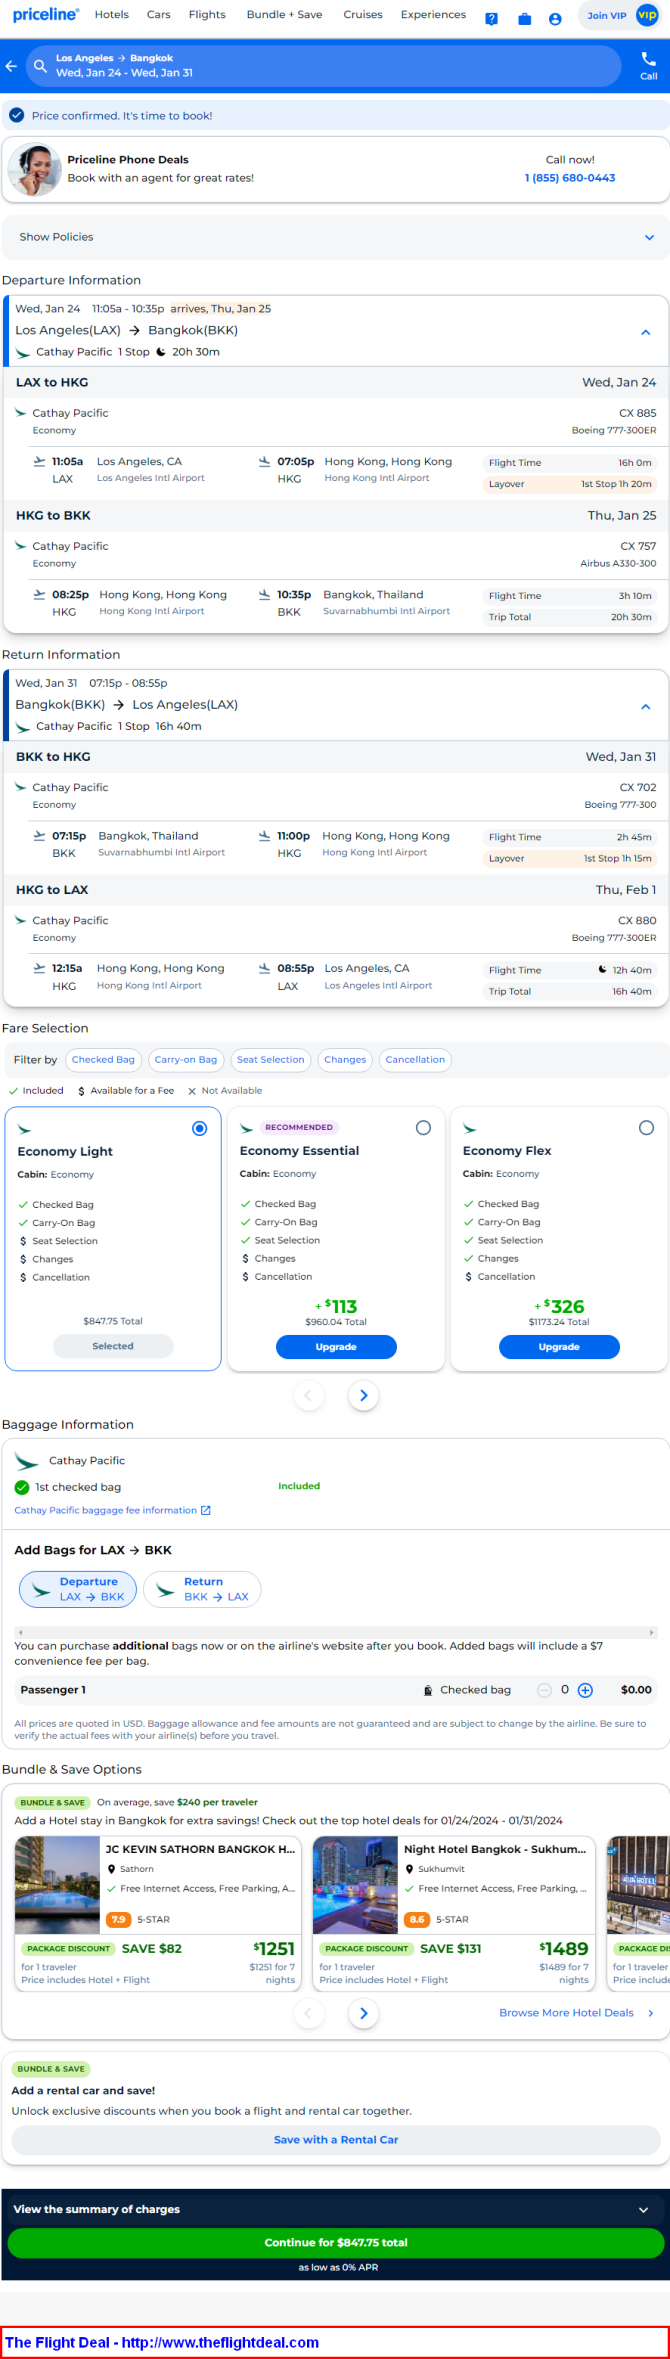
Task: Open Cruises in top navigation
Action: 363,15
